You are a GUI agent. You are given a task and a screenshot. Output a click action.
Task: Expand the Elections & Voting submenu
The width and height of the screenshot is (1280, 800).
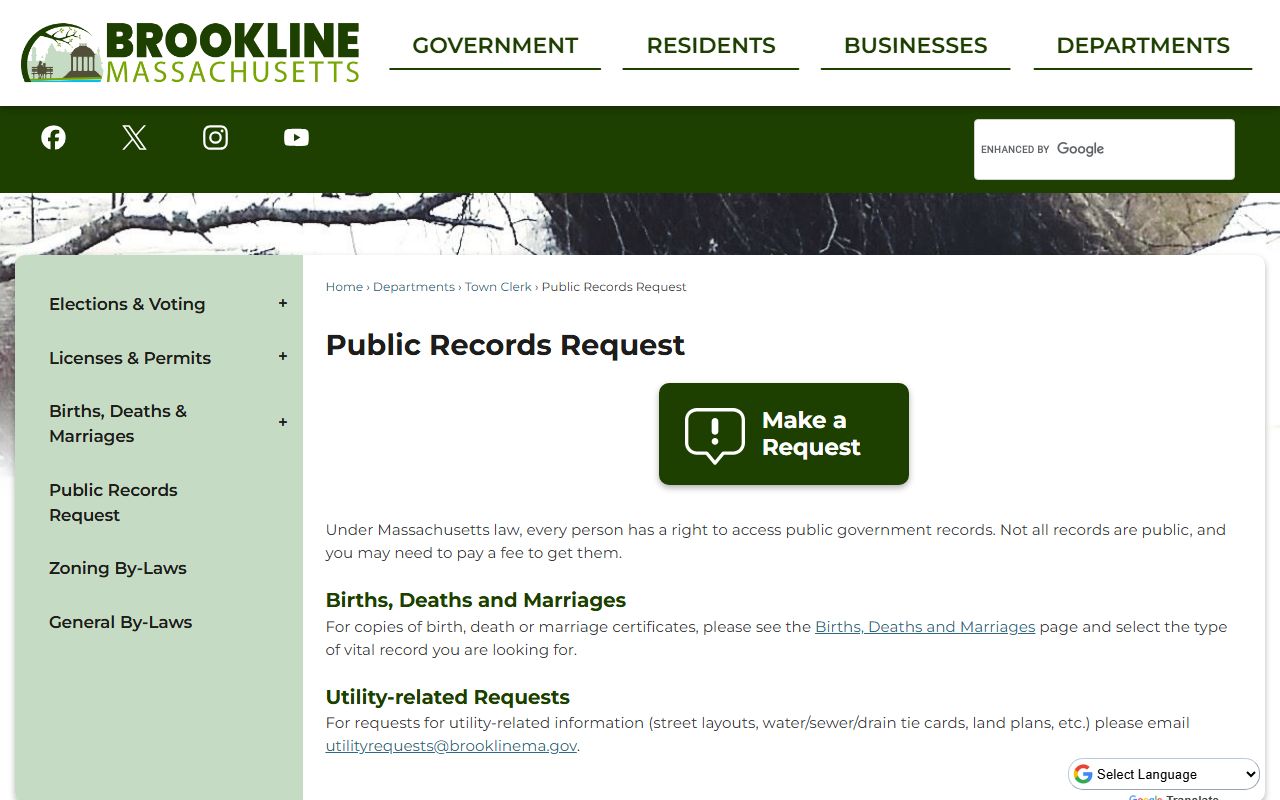point(283,304)
